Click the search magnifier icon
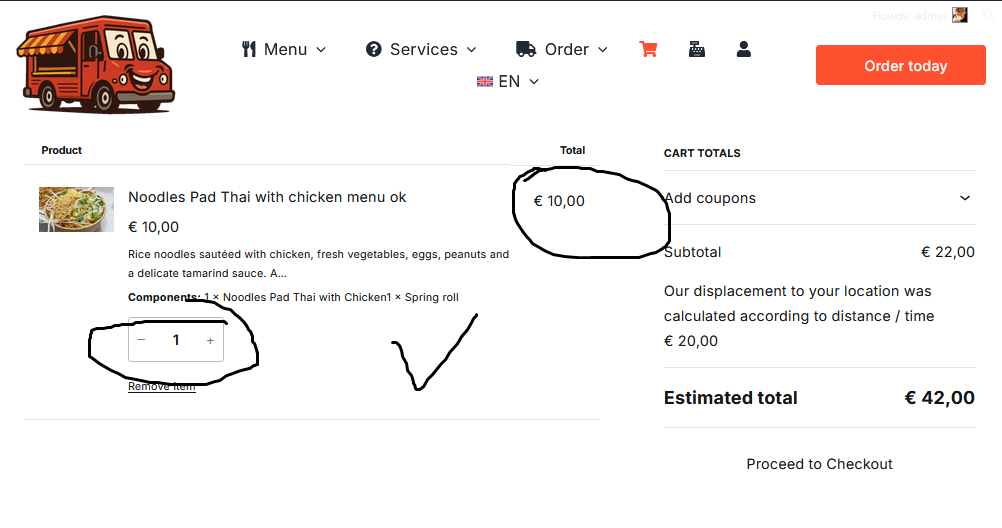The height and width of the screenshot is (528, 1002). 988,15
